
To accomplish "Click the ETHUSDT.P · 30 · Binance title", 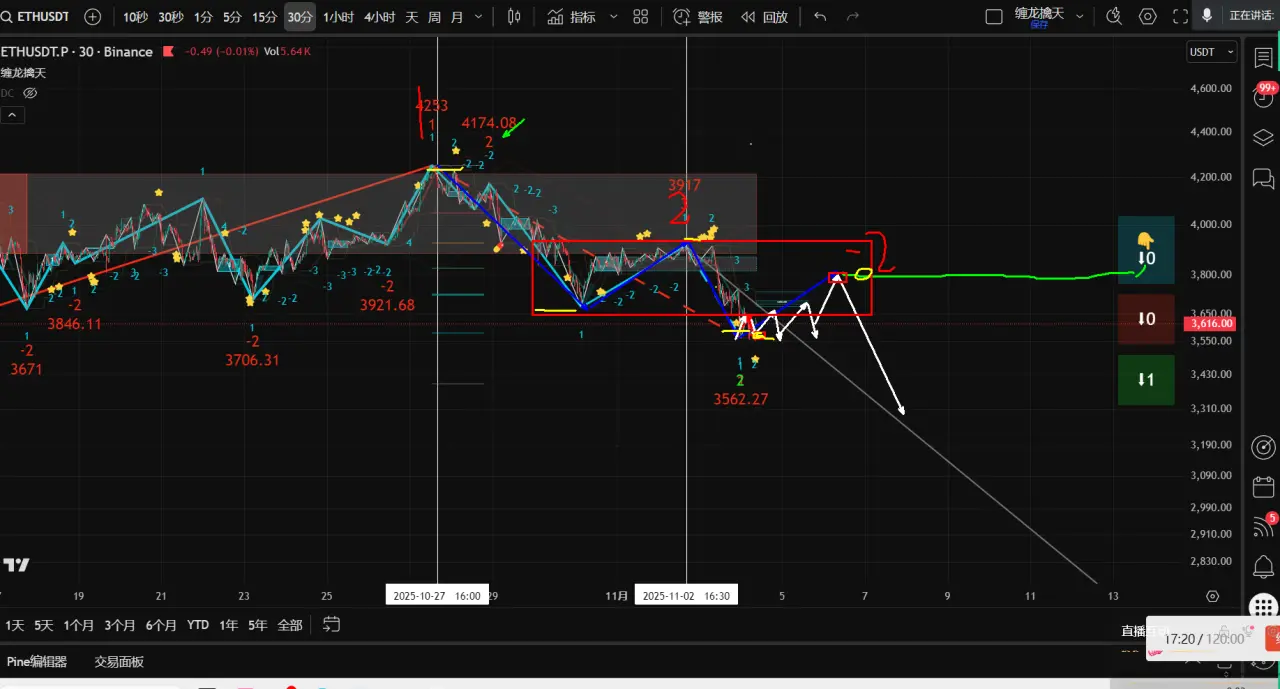I will (76, 52).
